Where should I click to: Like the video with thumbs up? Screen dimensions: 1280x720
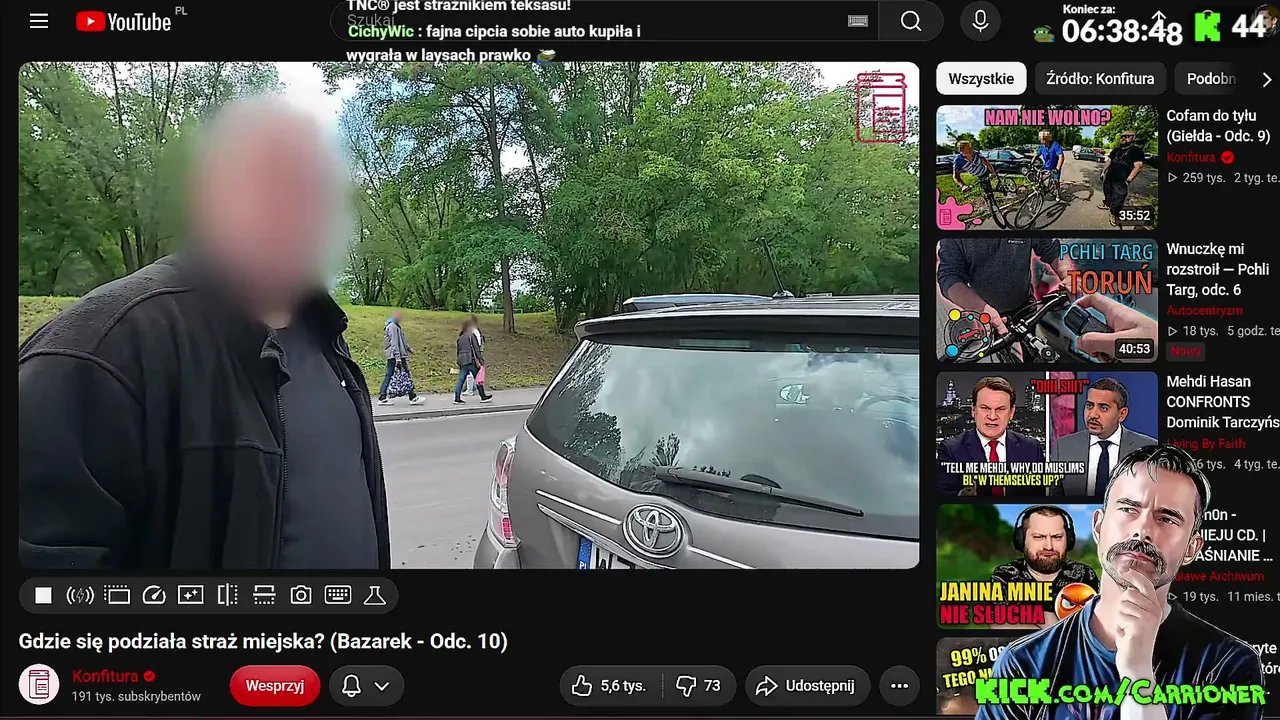click(609, 686)
